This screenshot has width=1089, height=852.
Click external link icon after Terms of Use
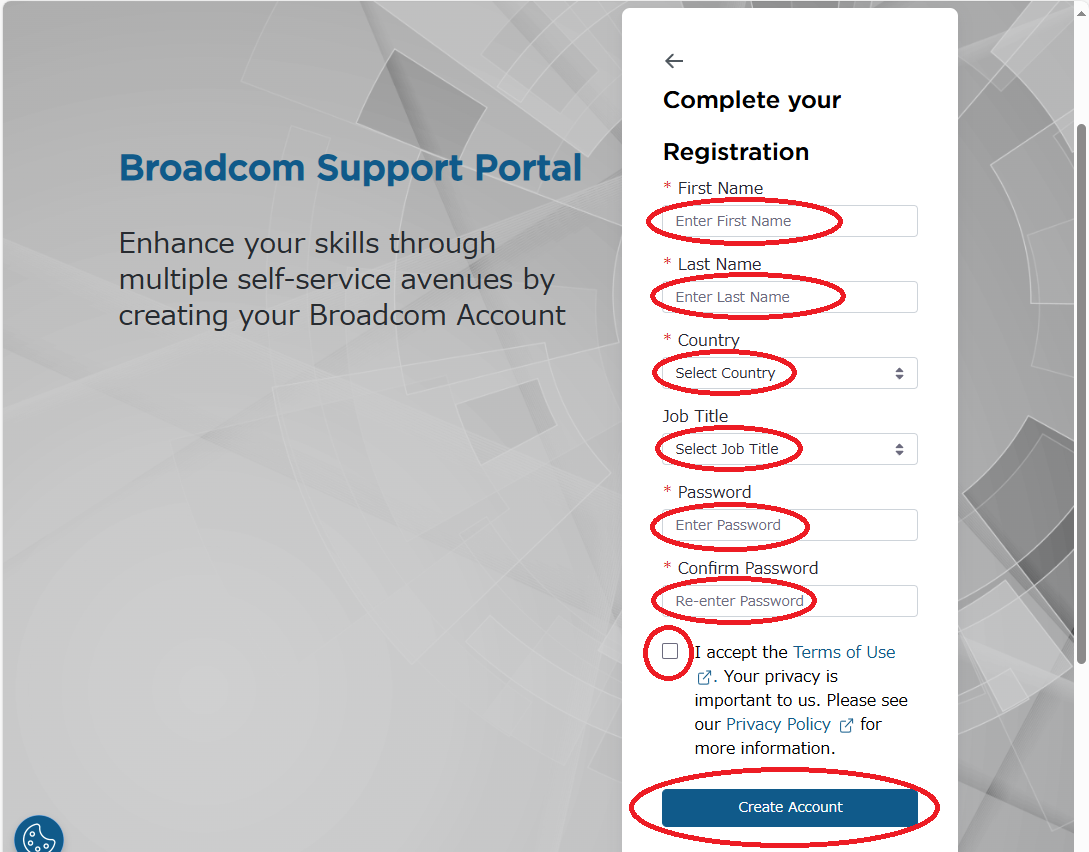704,677
